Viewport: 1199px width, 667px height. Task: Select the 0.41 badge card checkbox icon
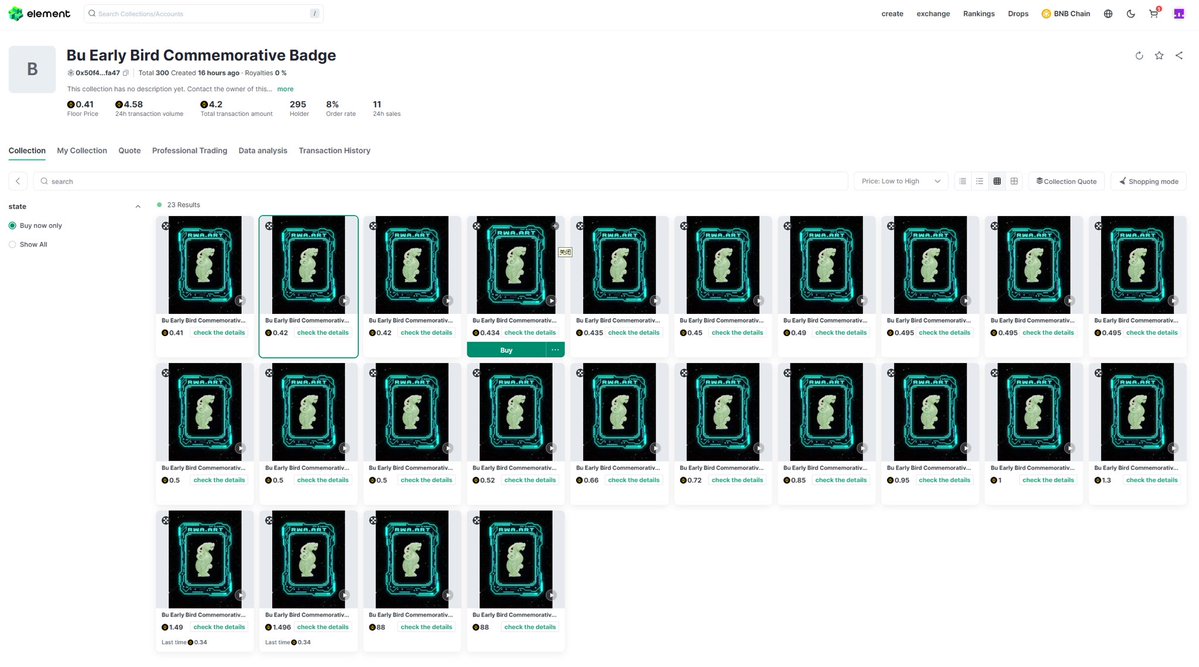(165, 226)
